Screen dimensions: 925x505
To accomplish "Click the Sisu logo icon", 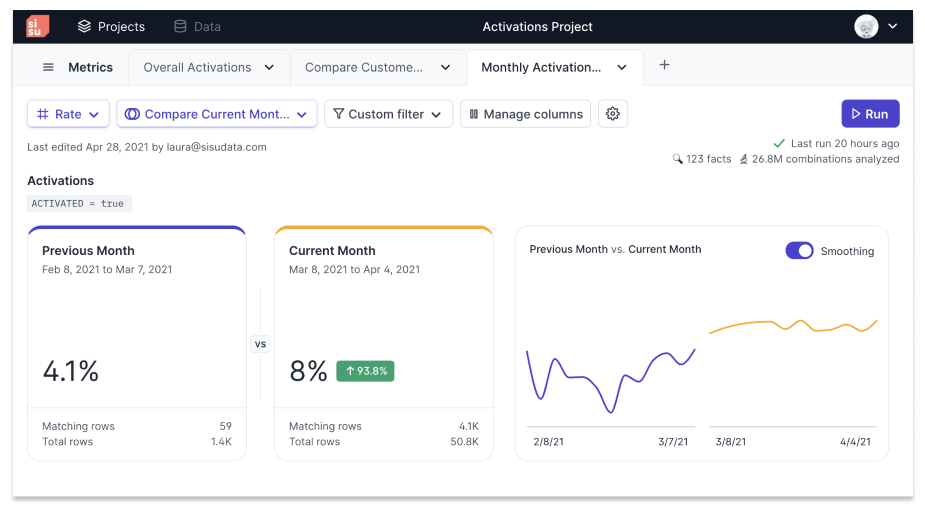I will point(37,27).
